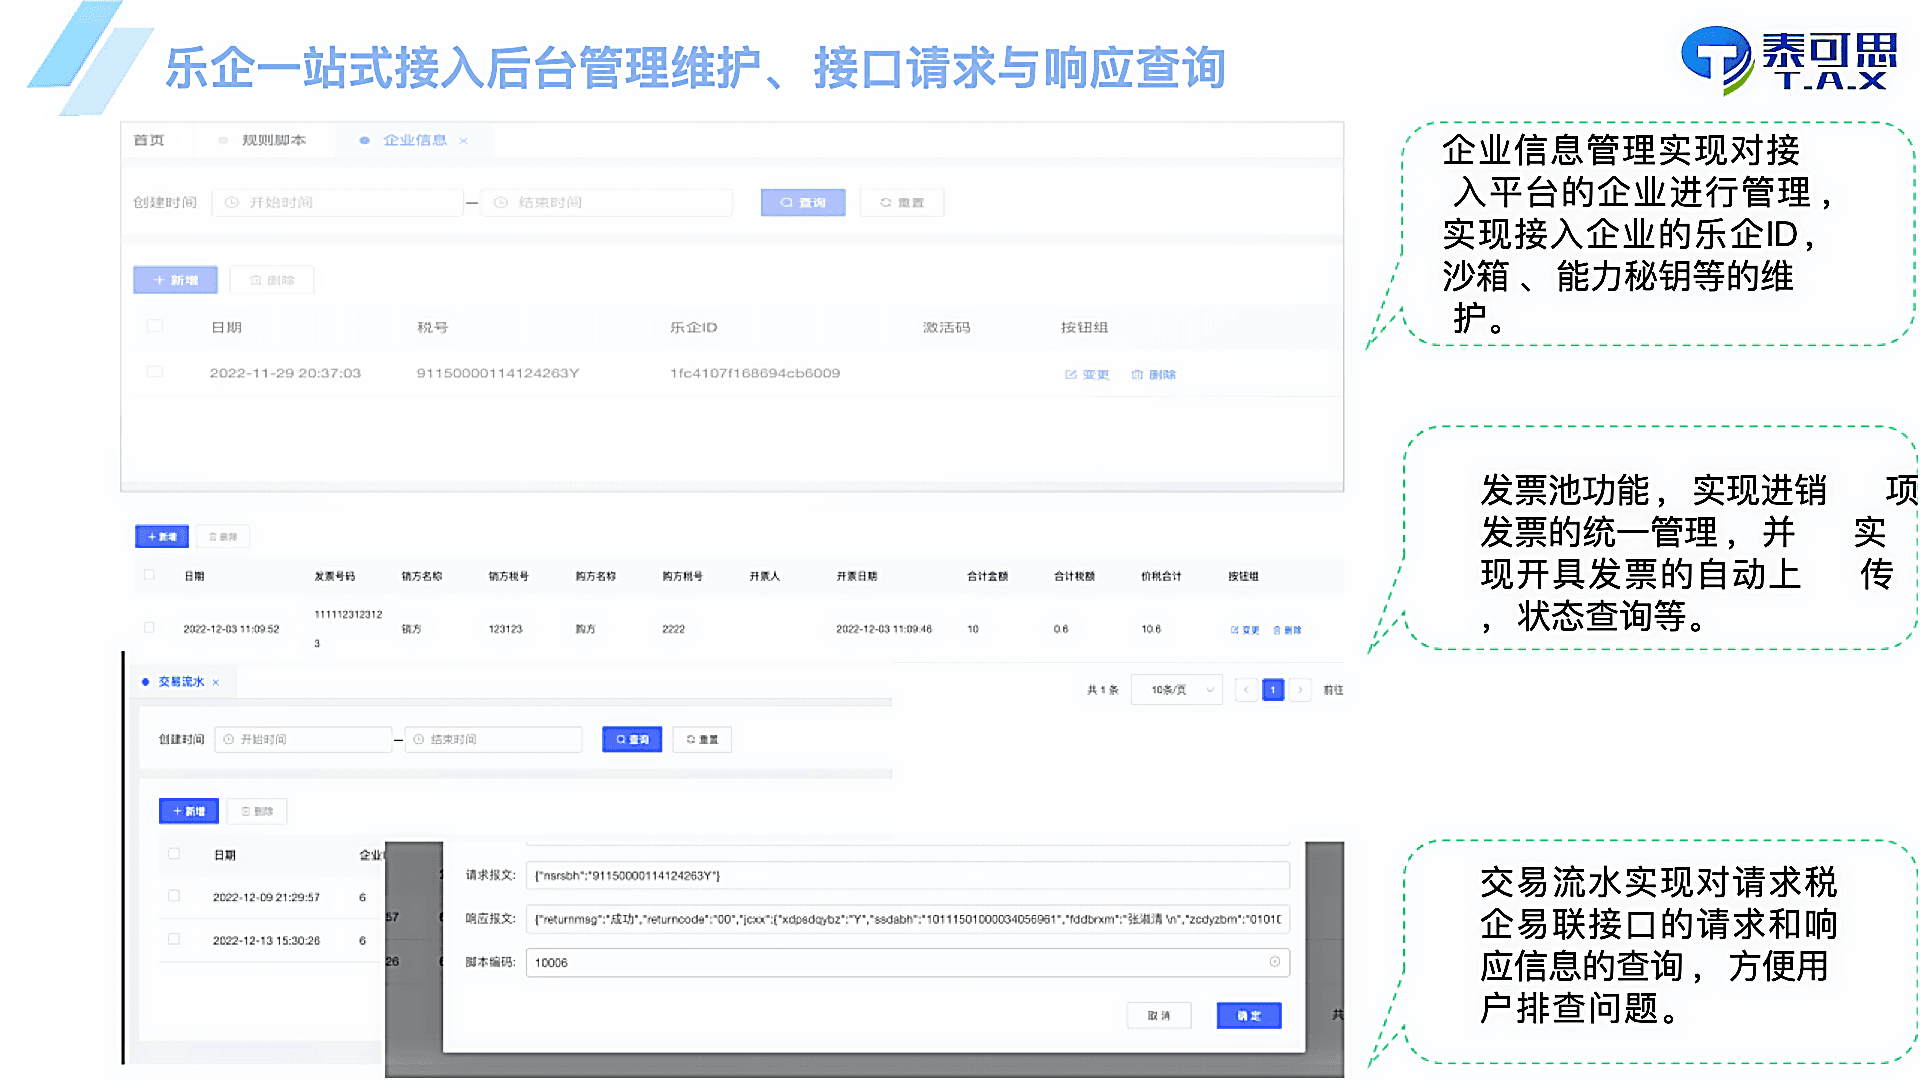This screenshot has height=1080, width=1920.
Task: Tick header checkbox of the invoice pool table
Action: point(150,575)
